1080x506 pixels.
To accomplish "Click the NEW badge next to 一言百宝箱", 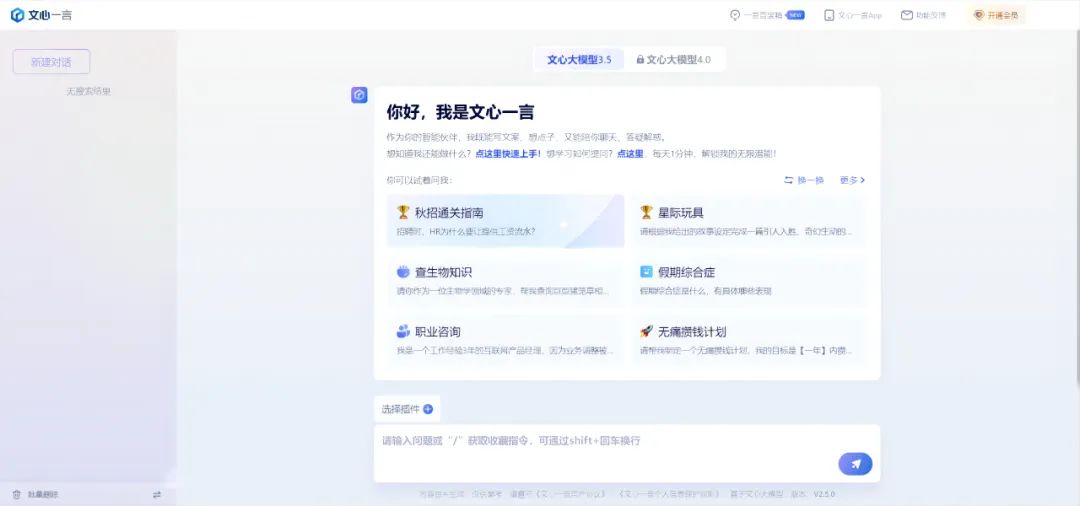I will pos(796,15).
